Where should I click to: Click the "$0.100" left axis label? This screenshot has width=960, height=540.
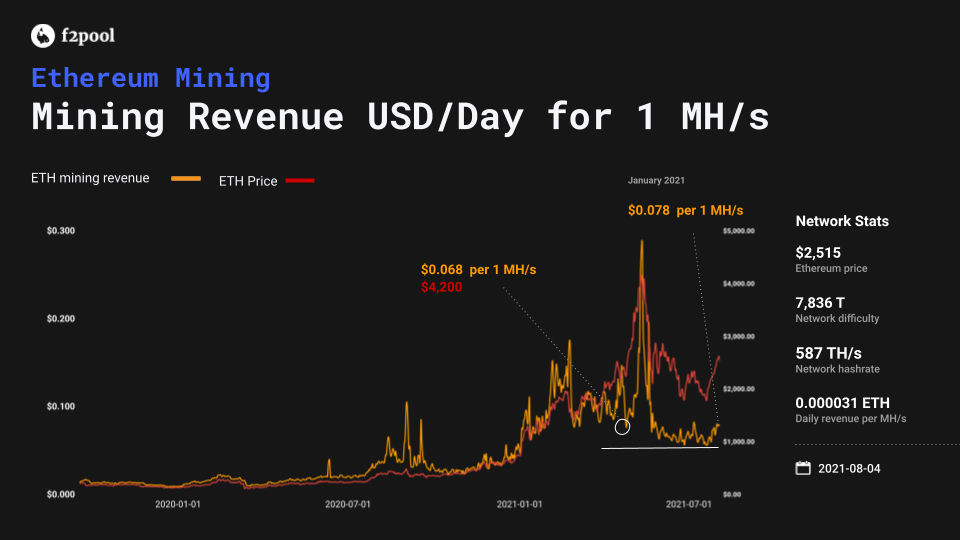pyautogui.click(x=61, y=407)
